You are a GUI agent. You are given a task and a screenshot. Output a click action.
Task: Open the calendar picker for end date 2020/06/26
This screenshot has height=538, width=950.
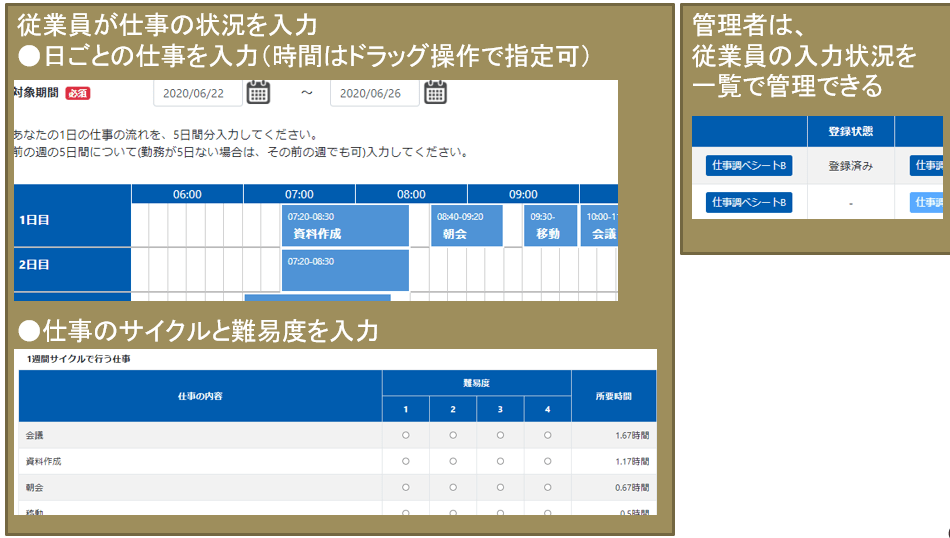[435, 93]
